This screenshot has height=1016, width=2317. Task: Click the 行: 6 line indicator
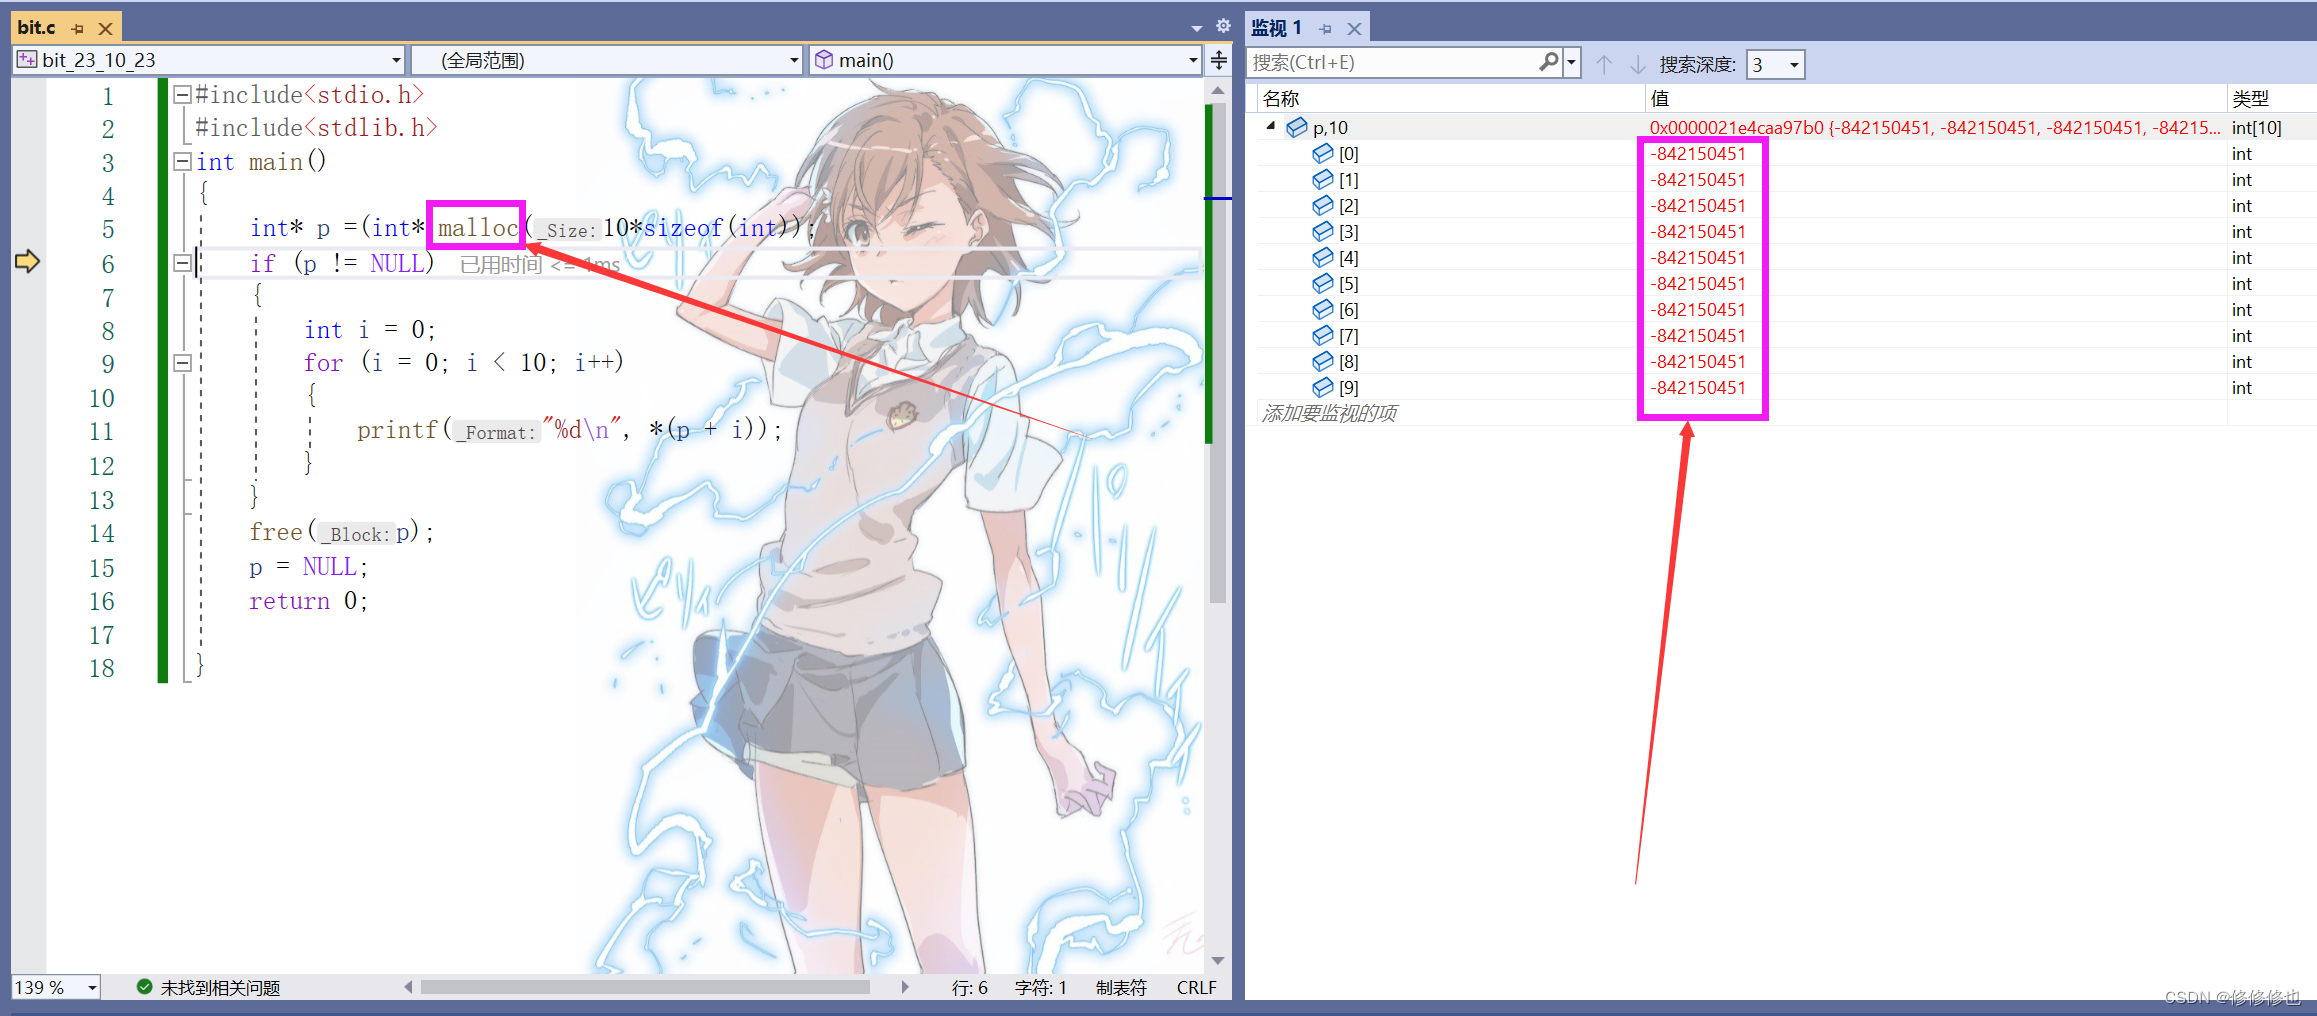(x=969, y=987)
